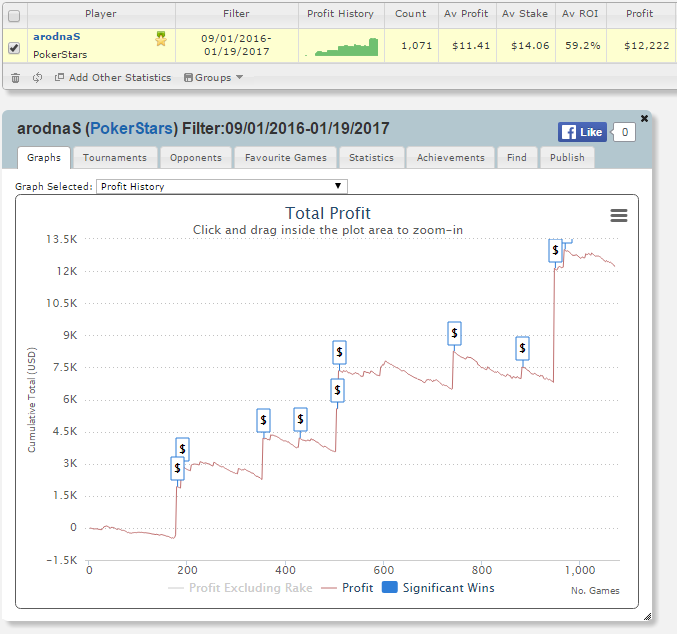Viewport: 677px width, 634px height.
Task: Click the significant win marker near game 430
Action: click(301, 419)
